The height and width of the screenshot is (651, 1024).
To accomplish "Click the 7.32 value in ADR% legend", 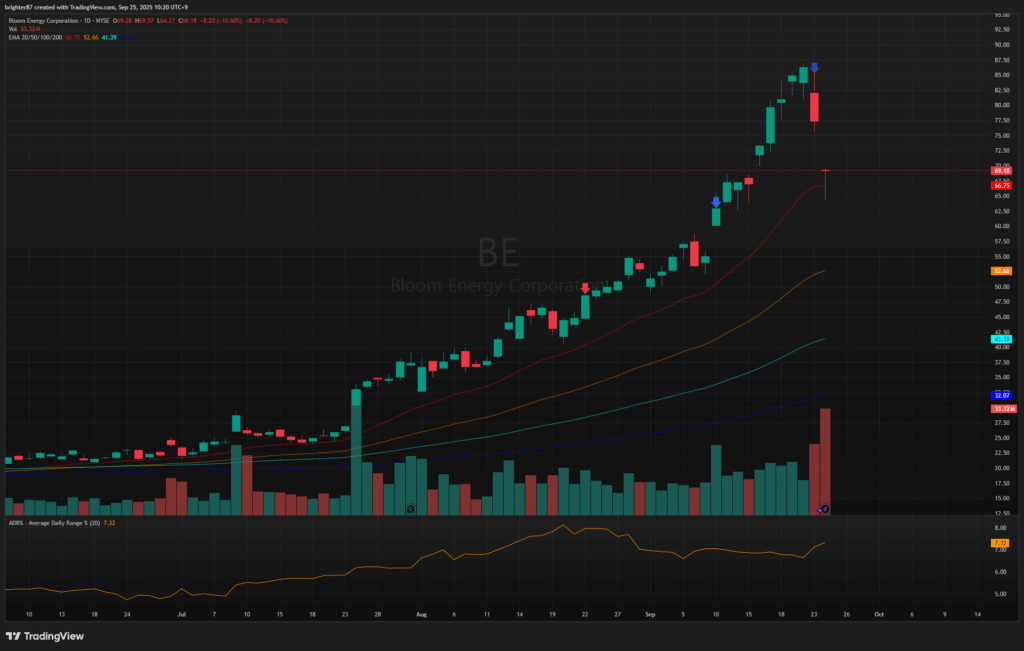I will pyautogui.click(x=110, y=523).
